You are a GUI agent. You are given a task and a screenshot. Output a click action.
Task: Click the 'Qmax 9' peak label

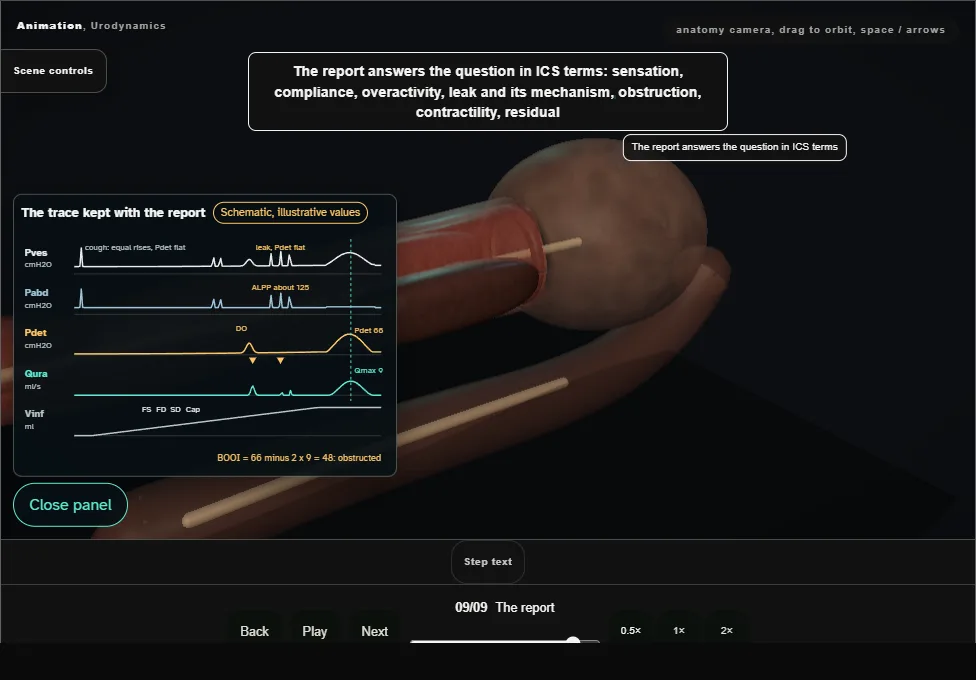[x=368, y=371]
